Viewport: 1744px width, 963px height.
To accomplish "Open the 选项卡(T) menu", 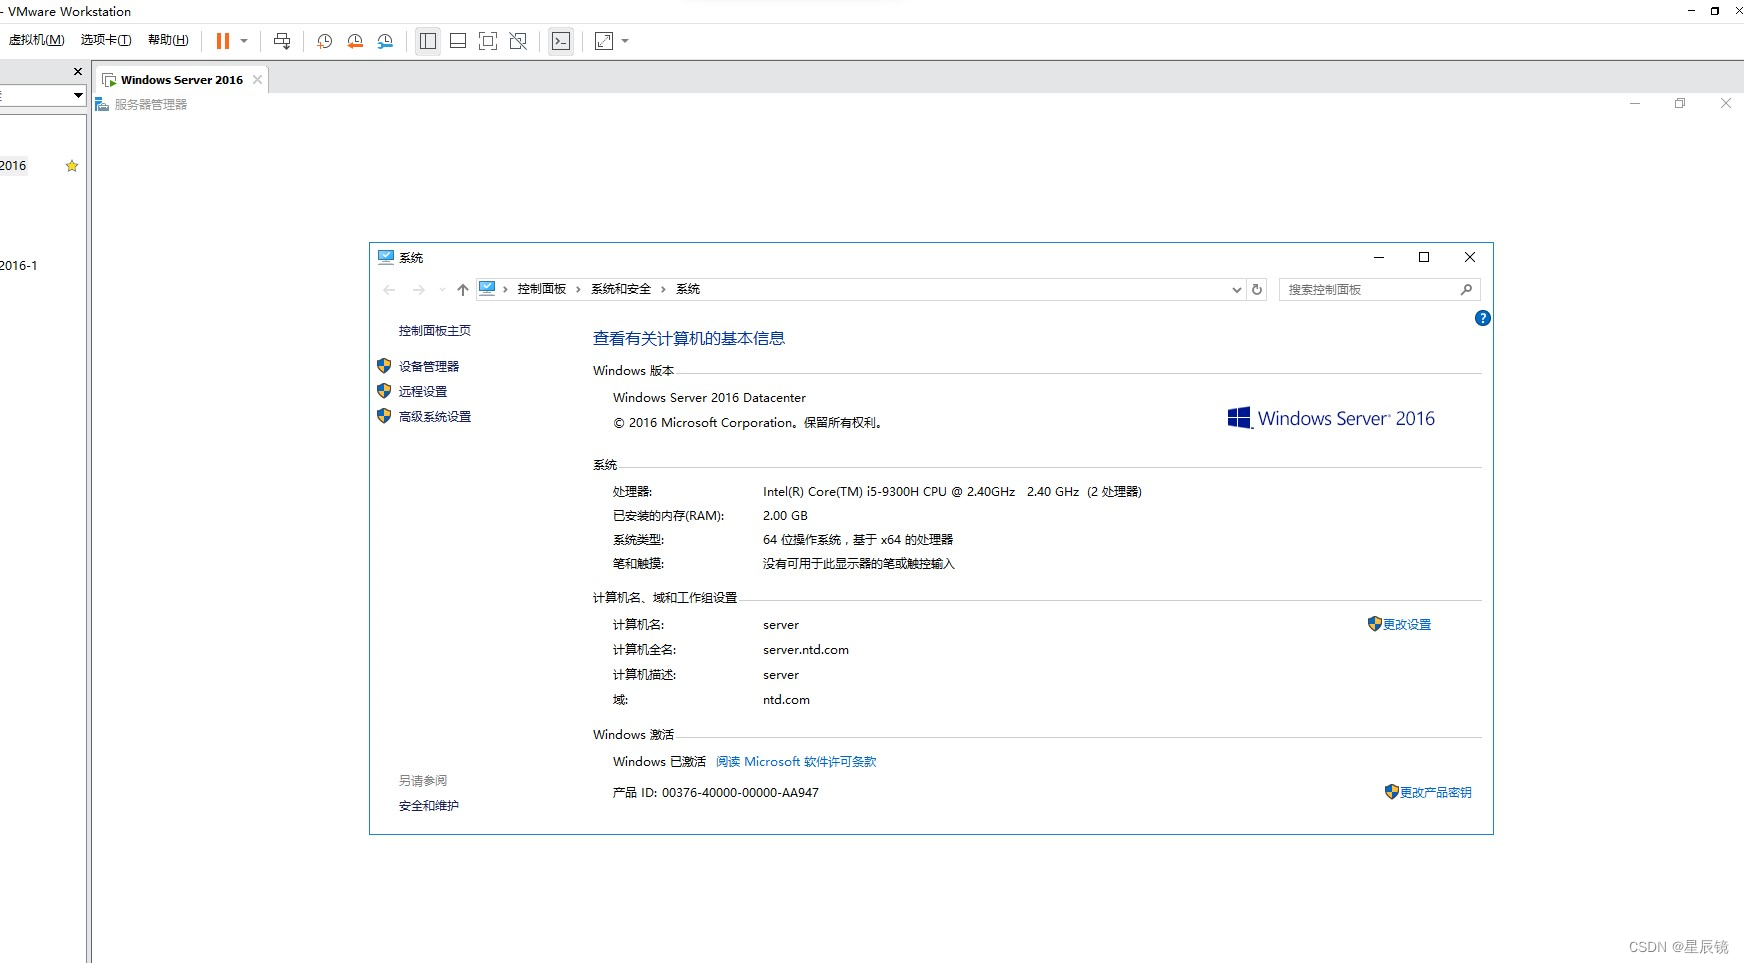I will coord(106,40).
